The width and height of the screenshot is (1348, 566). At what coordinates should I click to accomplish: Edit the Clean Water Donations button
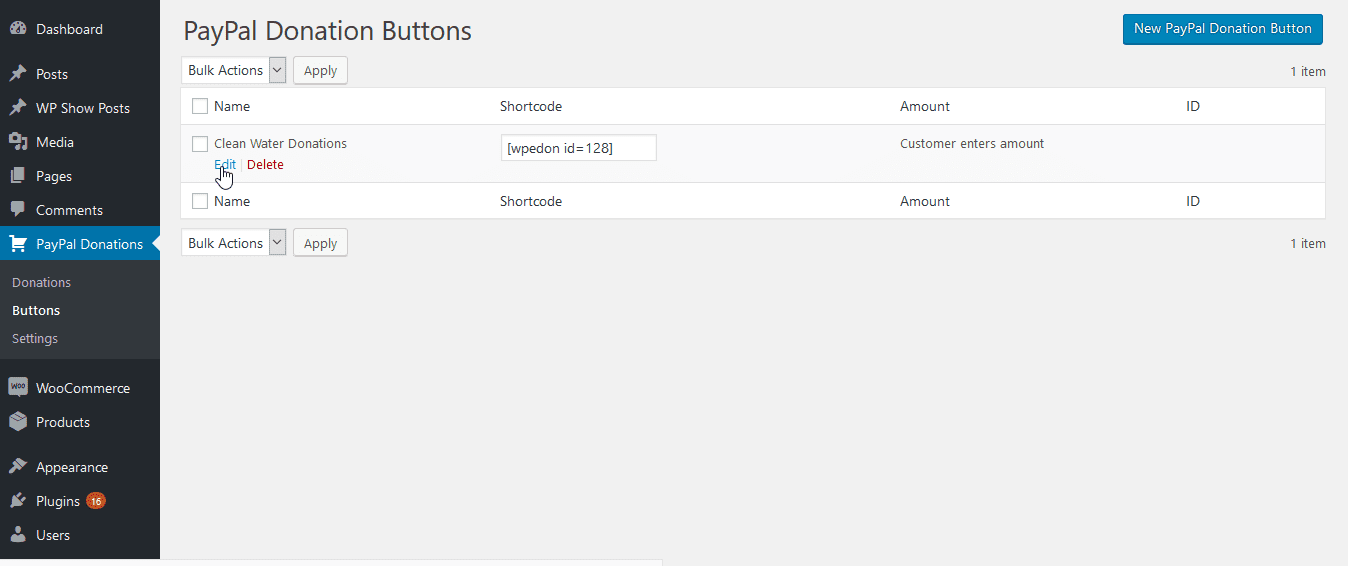point(225,165)
